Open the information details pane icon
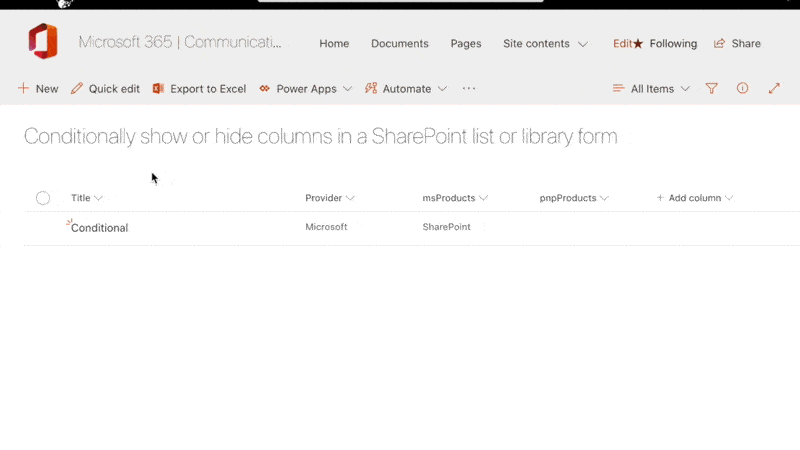 pyautogui.click(x=742, y=89)
